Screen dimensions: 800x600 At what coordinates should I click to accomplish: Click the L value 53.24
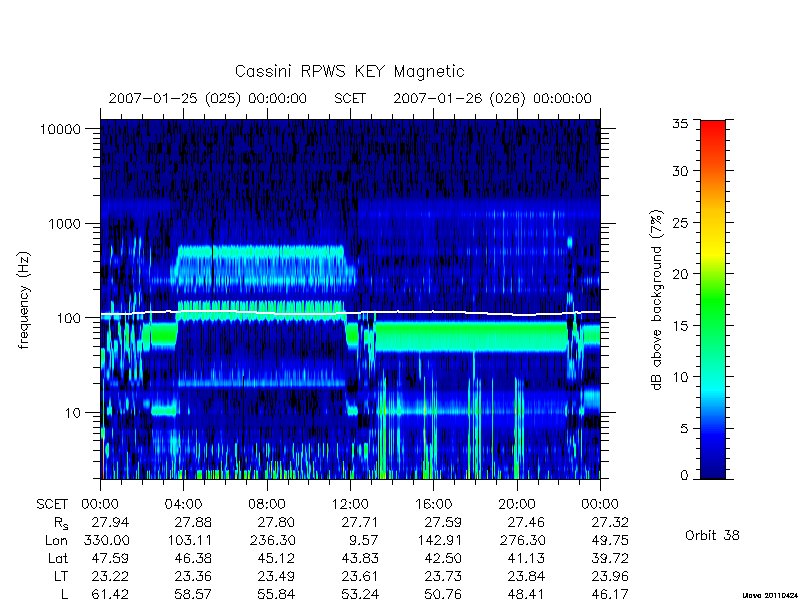(360, 594)
